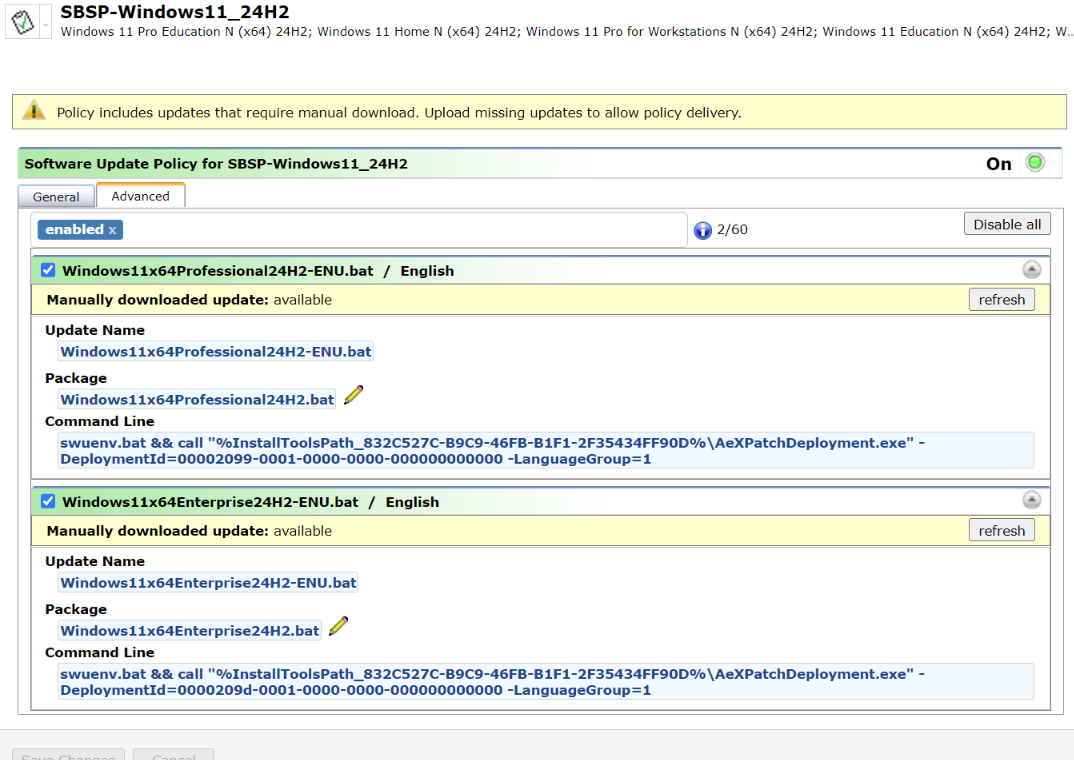
Task: Click the yellow warning triangle icon
Action: coord(34,111)
